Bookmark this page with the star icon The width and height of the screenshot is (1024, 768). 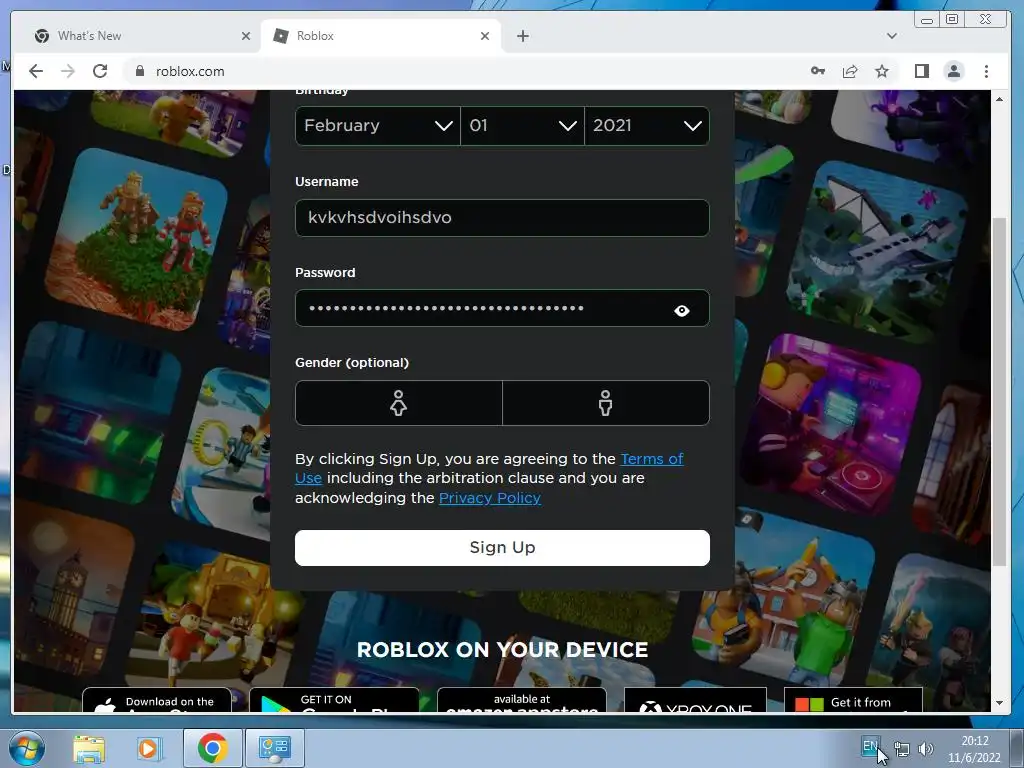882,71
